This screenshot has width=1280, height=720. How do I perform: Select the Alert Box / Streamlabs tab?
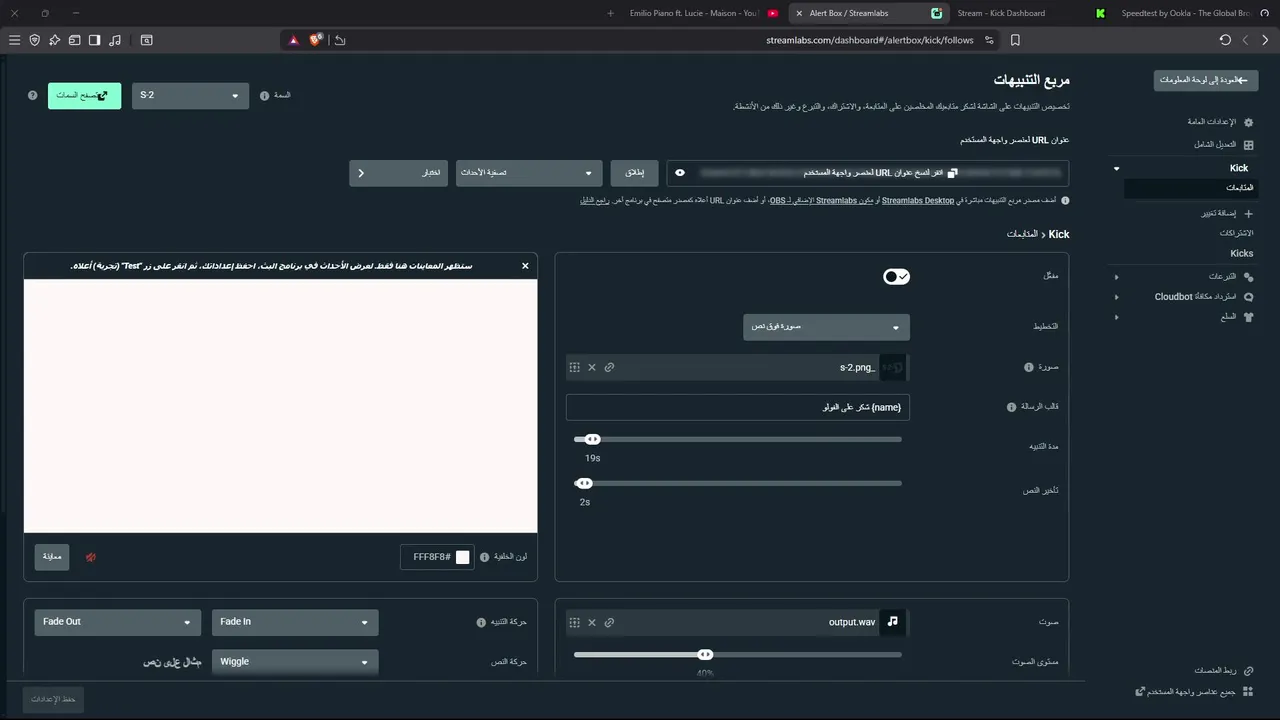coord(868,13)
